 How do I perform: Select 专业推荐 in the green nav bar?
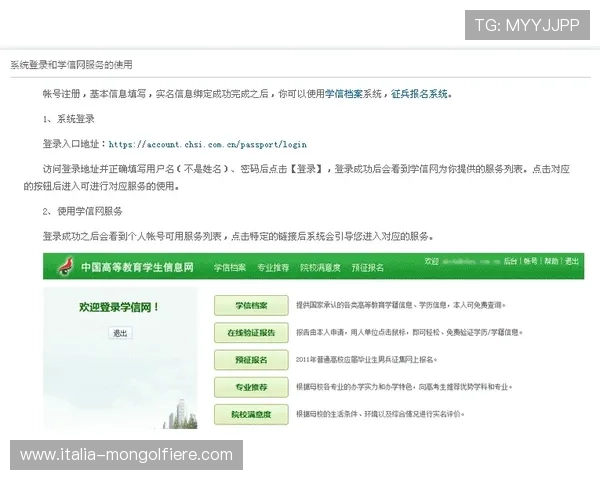tap(273, 268)
